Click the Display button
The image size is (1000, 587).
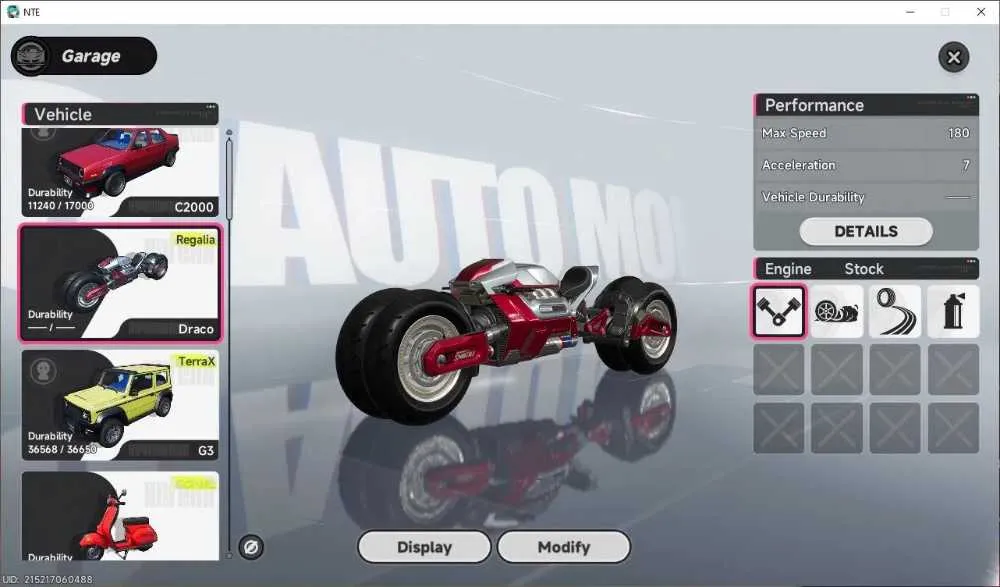coord(424,547)
